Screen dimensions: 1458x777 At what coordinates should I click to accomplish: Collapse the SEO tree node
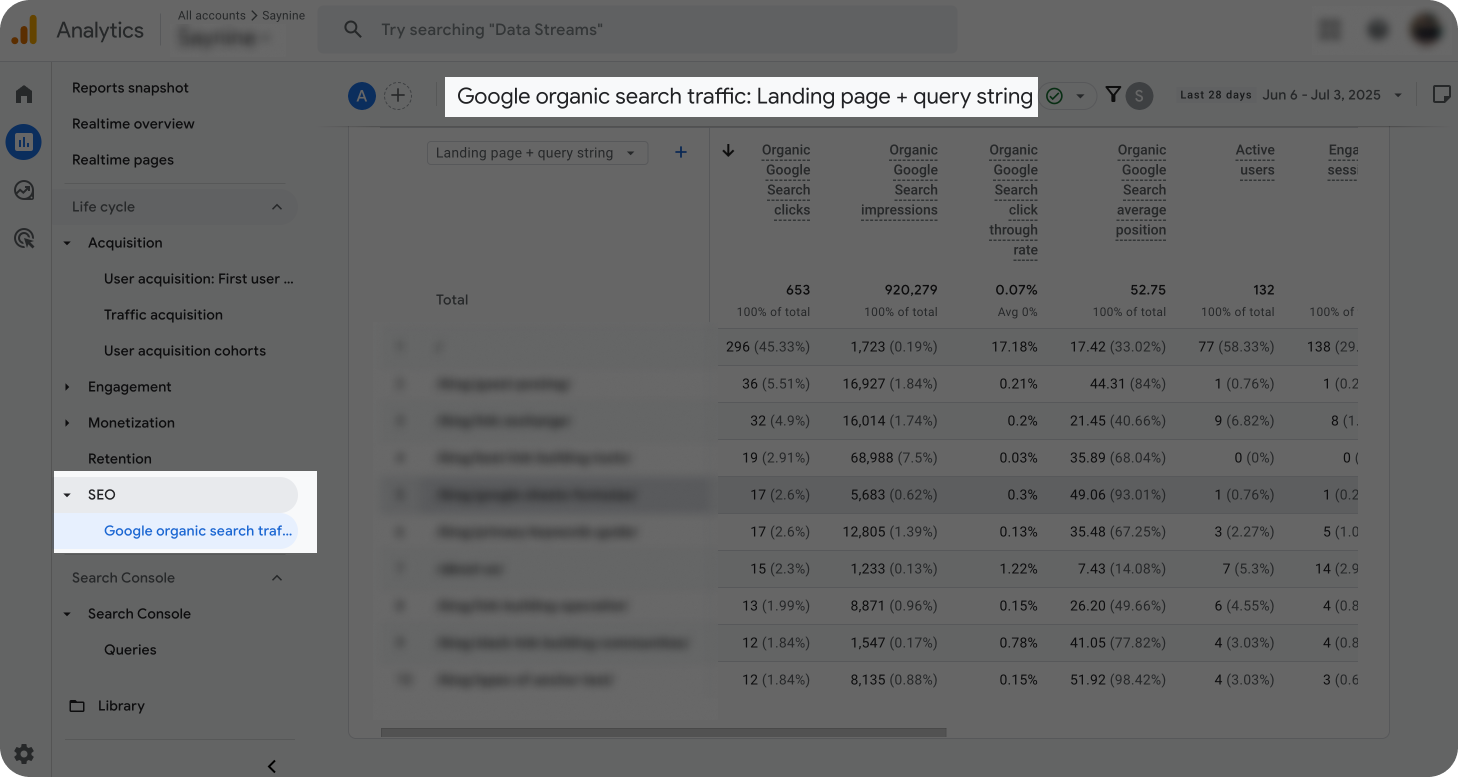coord(67,495)
